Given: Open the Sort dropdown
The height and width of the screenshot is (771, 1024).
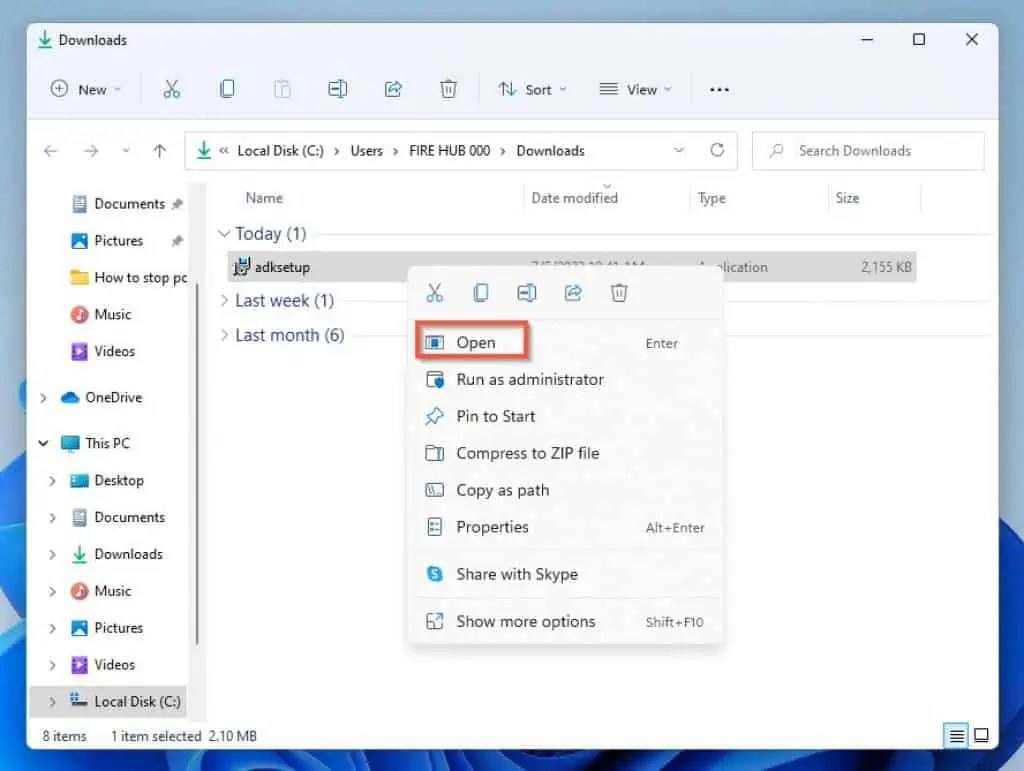Looking at the screenshot, I should click(532, 89).
